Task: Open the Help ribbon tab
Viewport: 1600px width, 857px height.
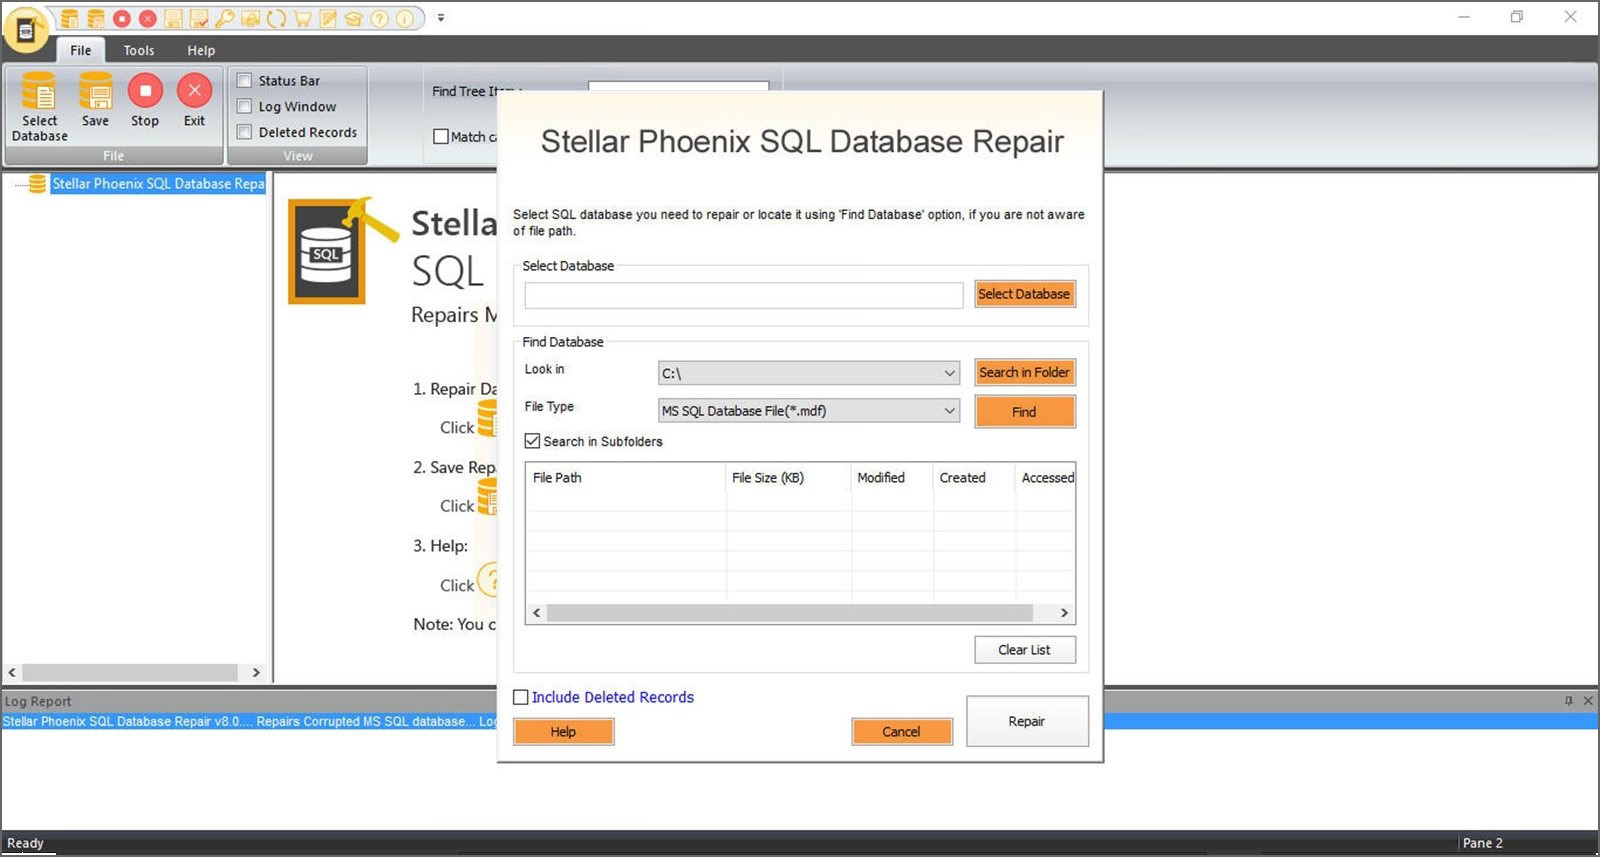Action: pos(201,50)
